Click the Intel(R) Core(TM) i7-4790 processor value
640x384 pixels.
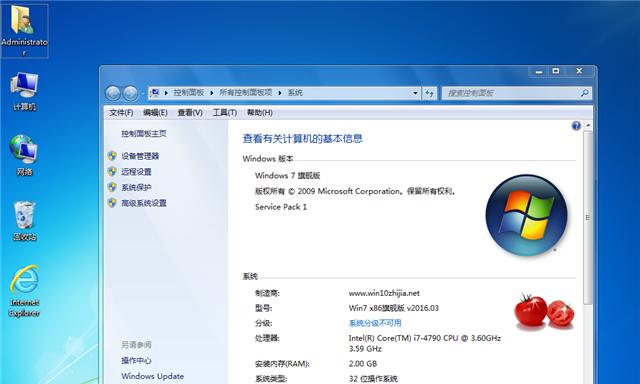(x=424, y=343)
